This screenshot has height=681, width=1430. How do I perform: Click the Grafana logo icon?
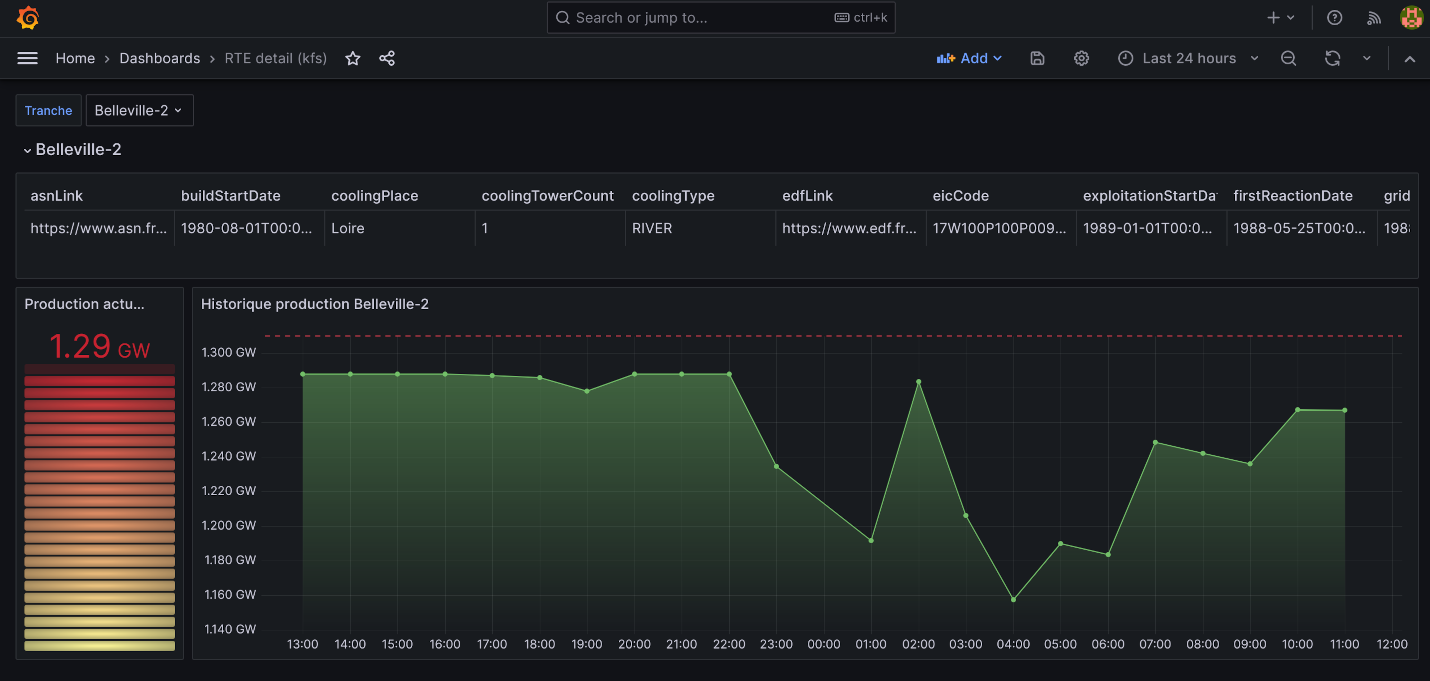tap(28, 18)
